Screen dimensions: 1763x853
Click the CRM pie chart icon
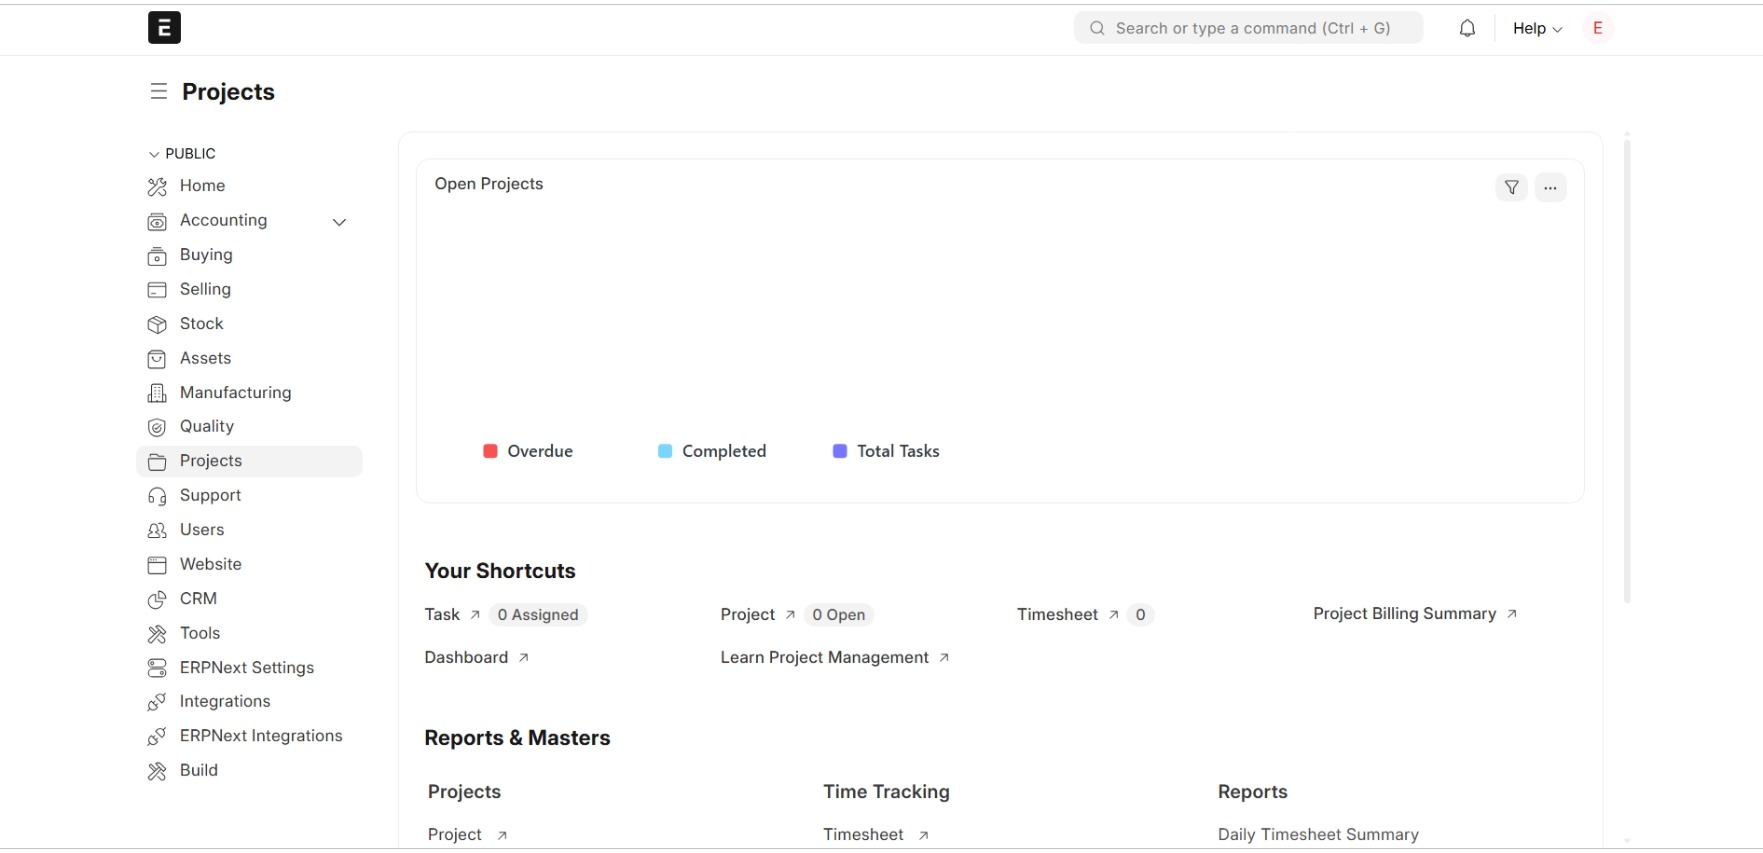click(x=157, y=599)
